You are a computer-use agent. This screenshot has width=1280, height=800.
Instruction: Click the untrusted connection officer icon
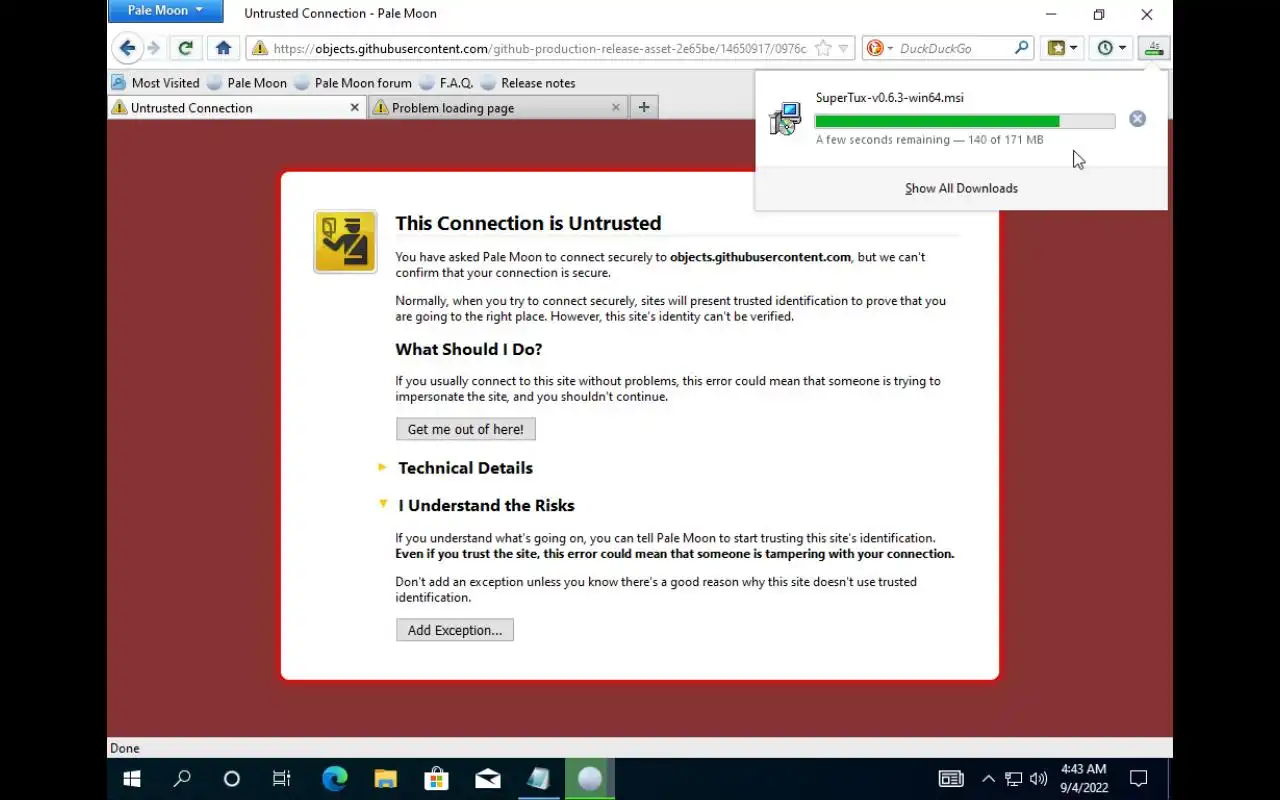pos(345,241)
